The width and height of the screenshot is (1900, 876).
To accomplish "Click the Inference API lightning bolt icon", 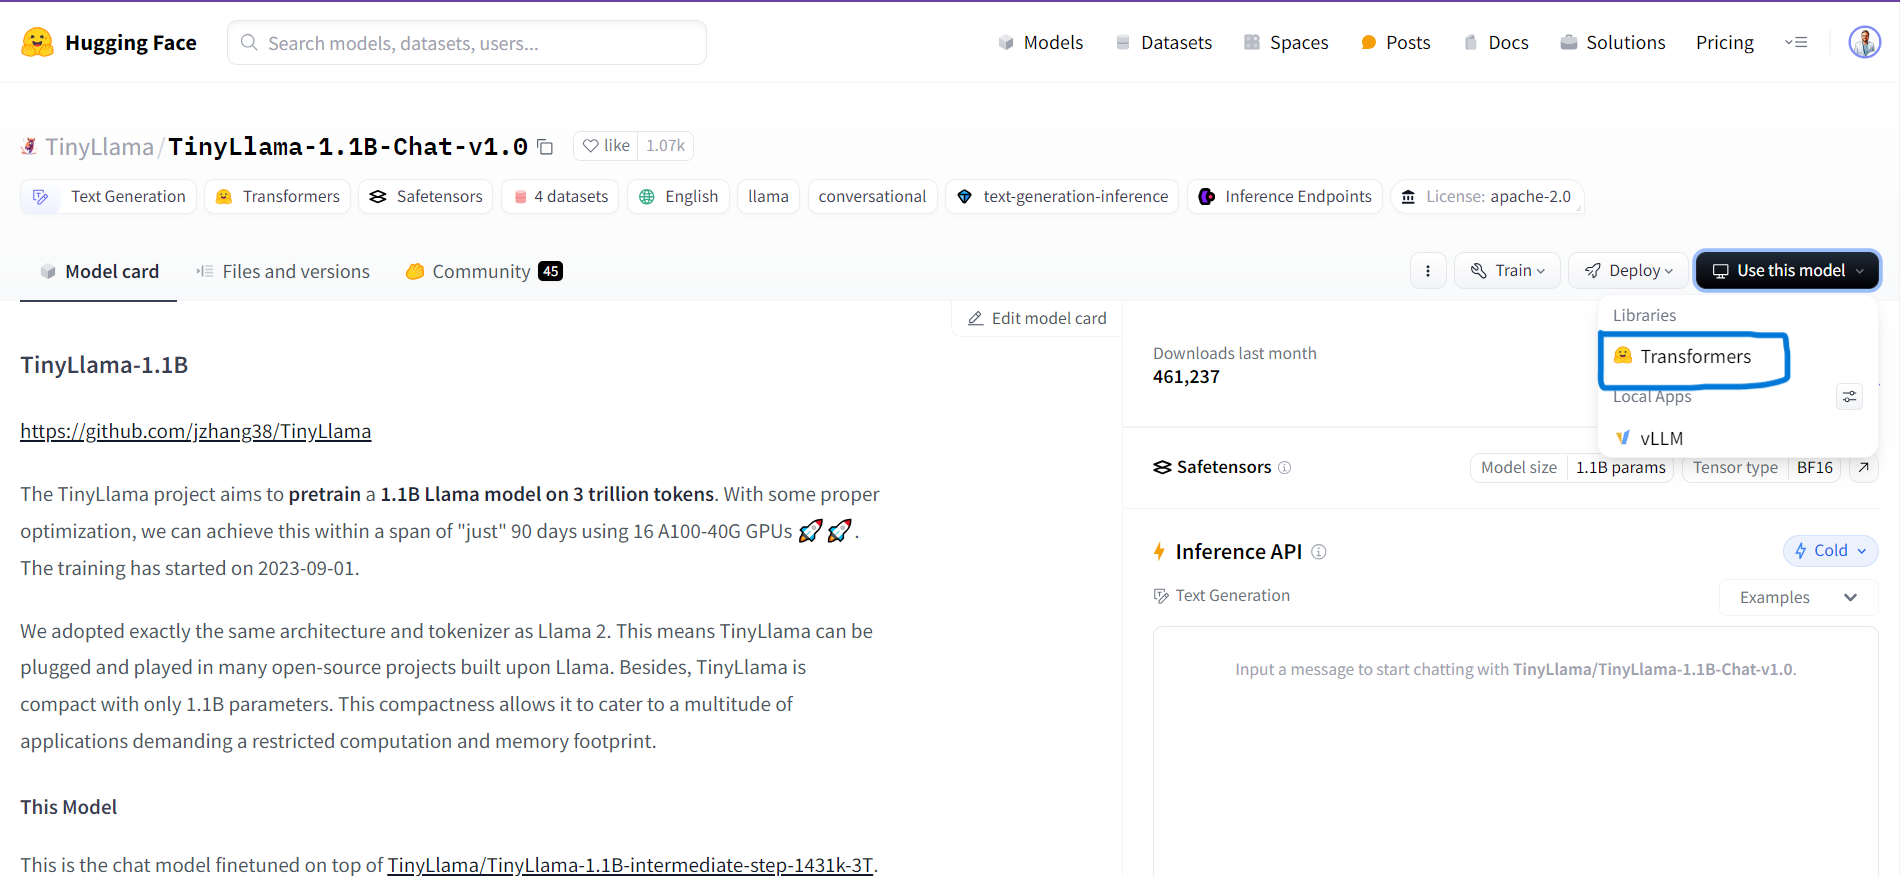I will [1159, 552].
